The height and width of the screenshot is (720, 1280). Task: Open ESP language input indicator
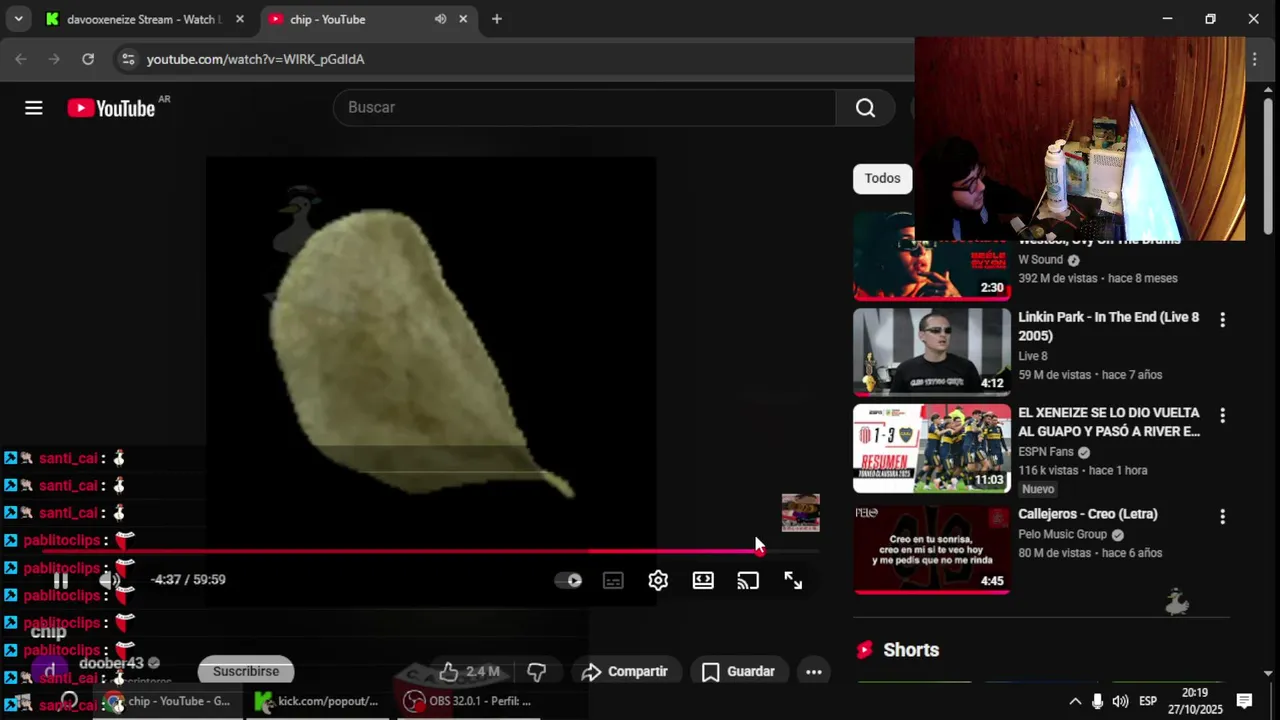[x=1148, y=701]
